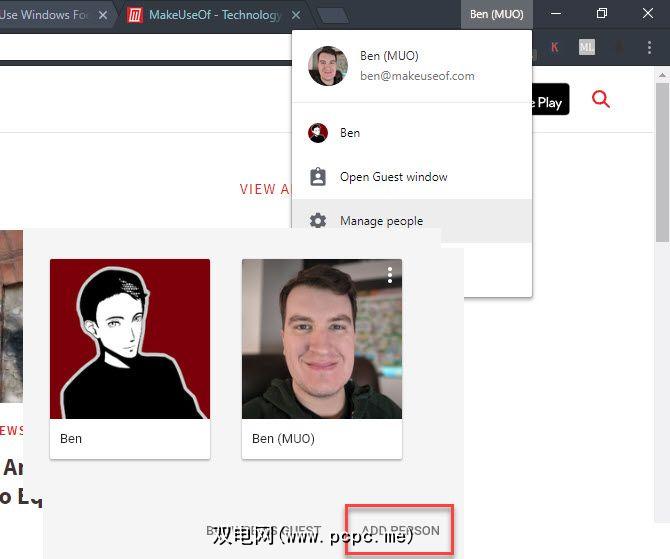
Task: Click the red K extension icon
Action: tap(555, 47)
